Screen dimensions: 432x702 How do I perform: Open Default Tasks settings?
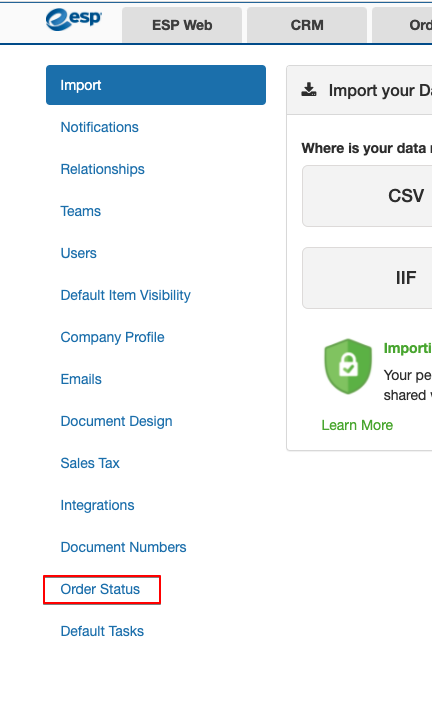102,631
